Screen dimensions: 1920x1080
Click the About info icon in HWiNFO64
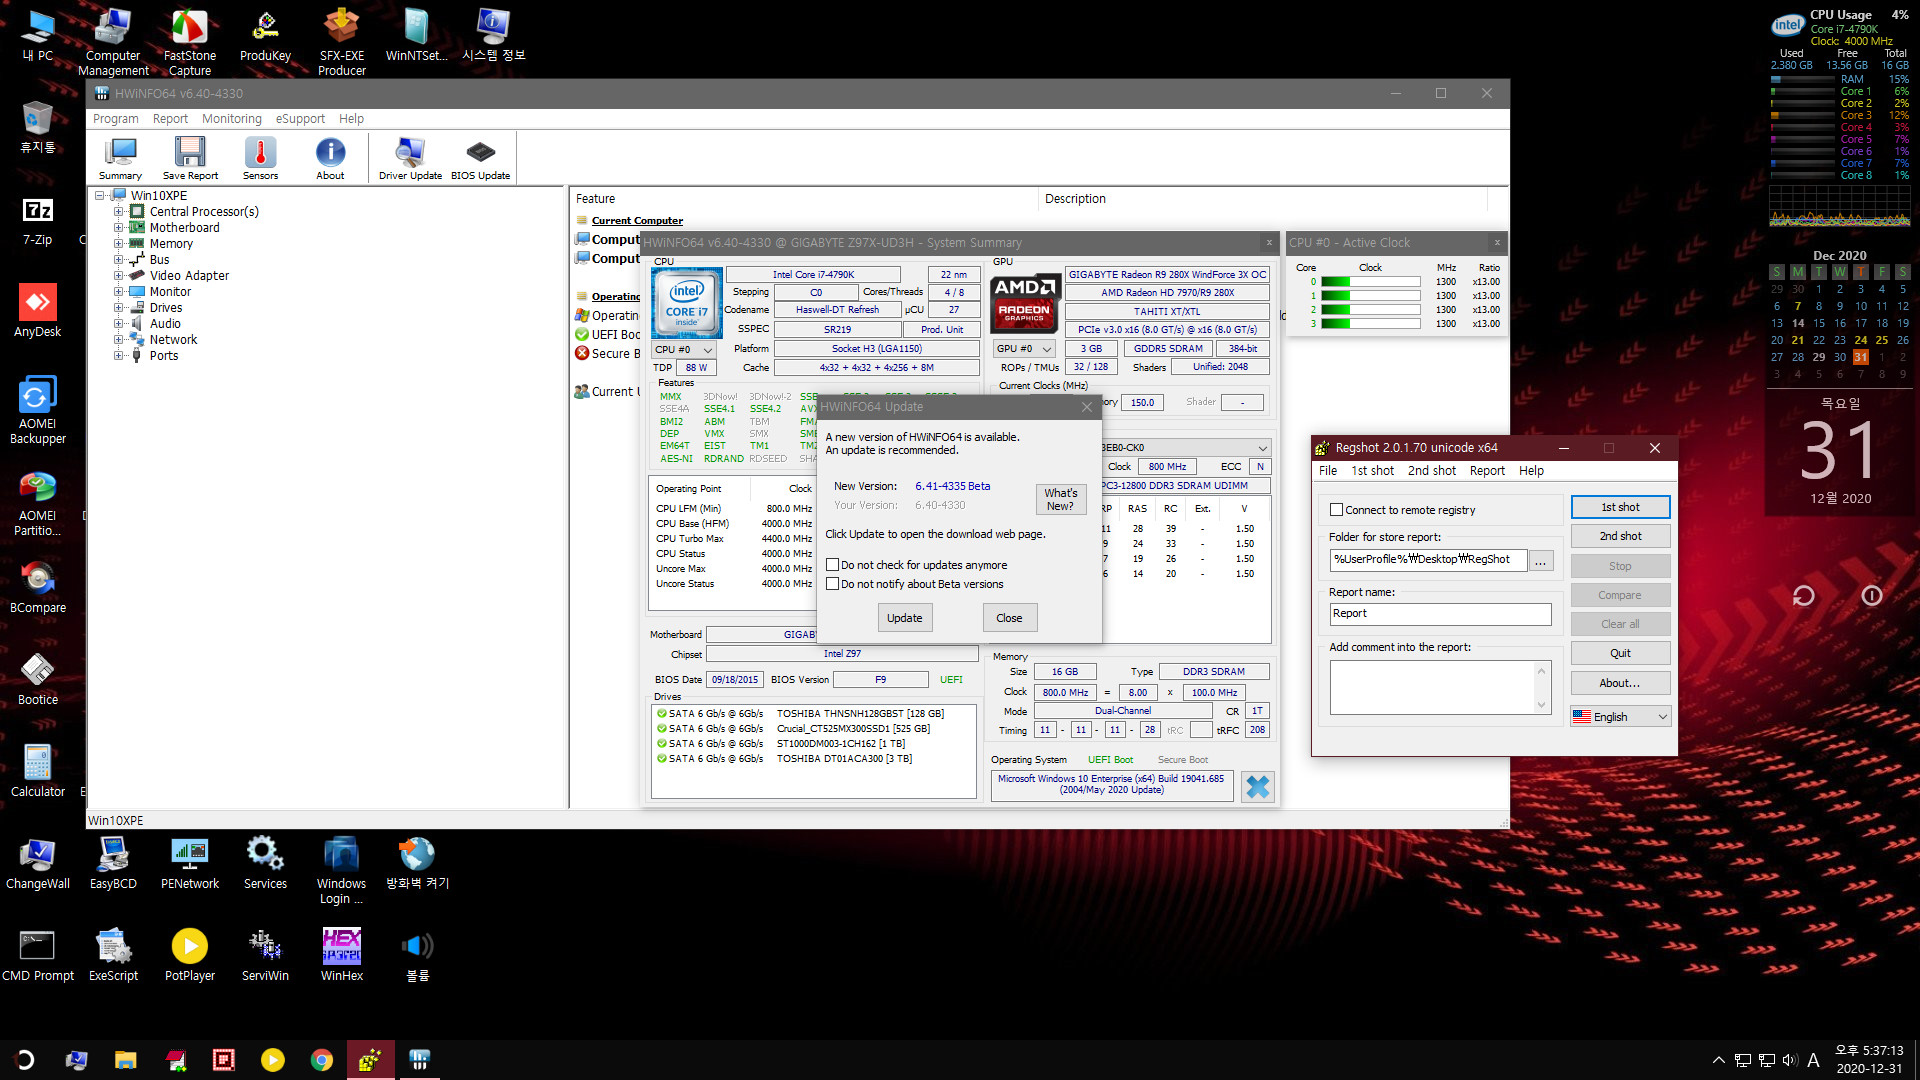pos(330,158)
